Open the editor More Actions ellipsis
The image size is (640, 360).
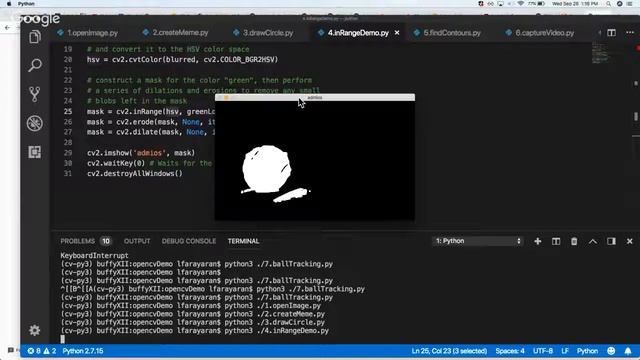coord(630,33)
